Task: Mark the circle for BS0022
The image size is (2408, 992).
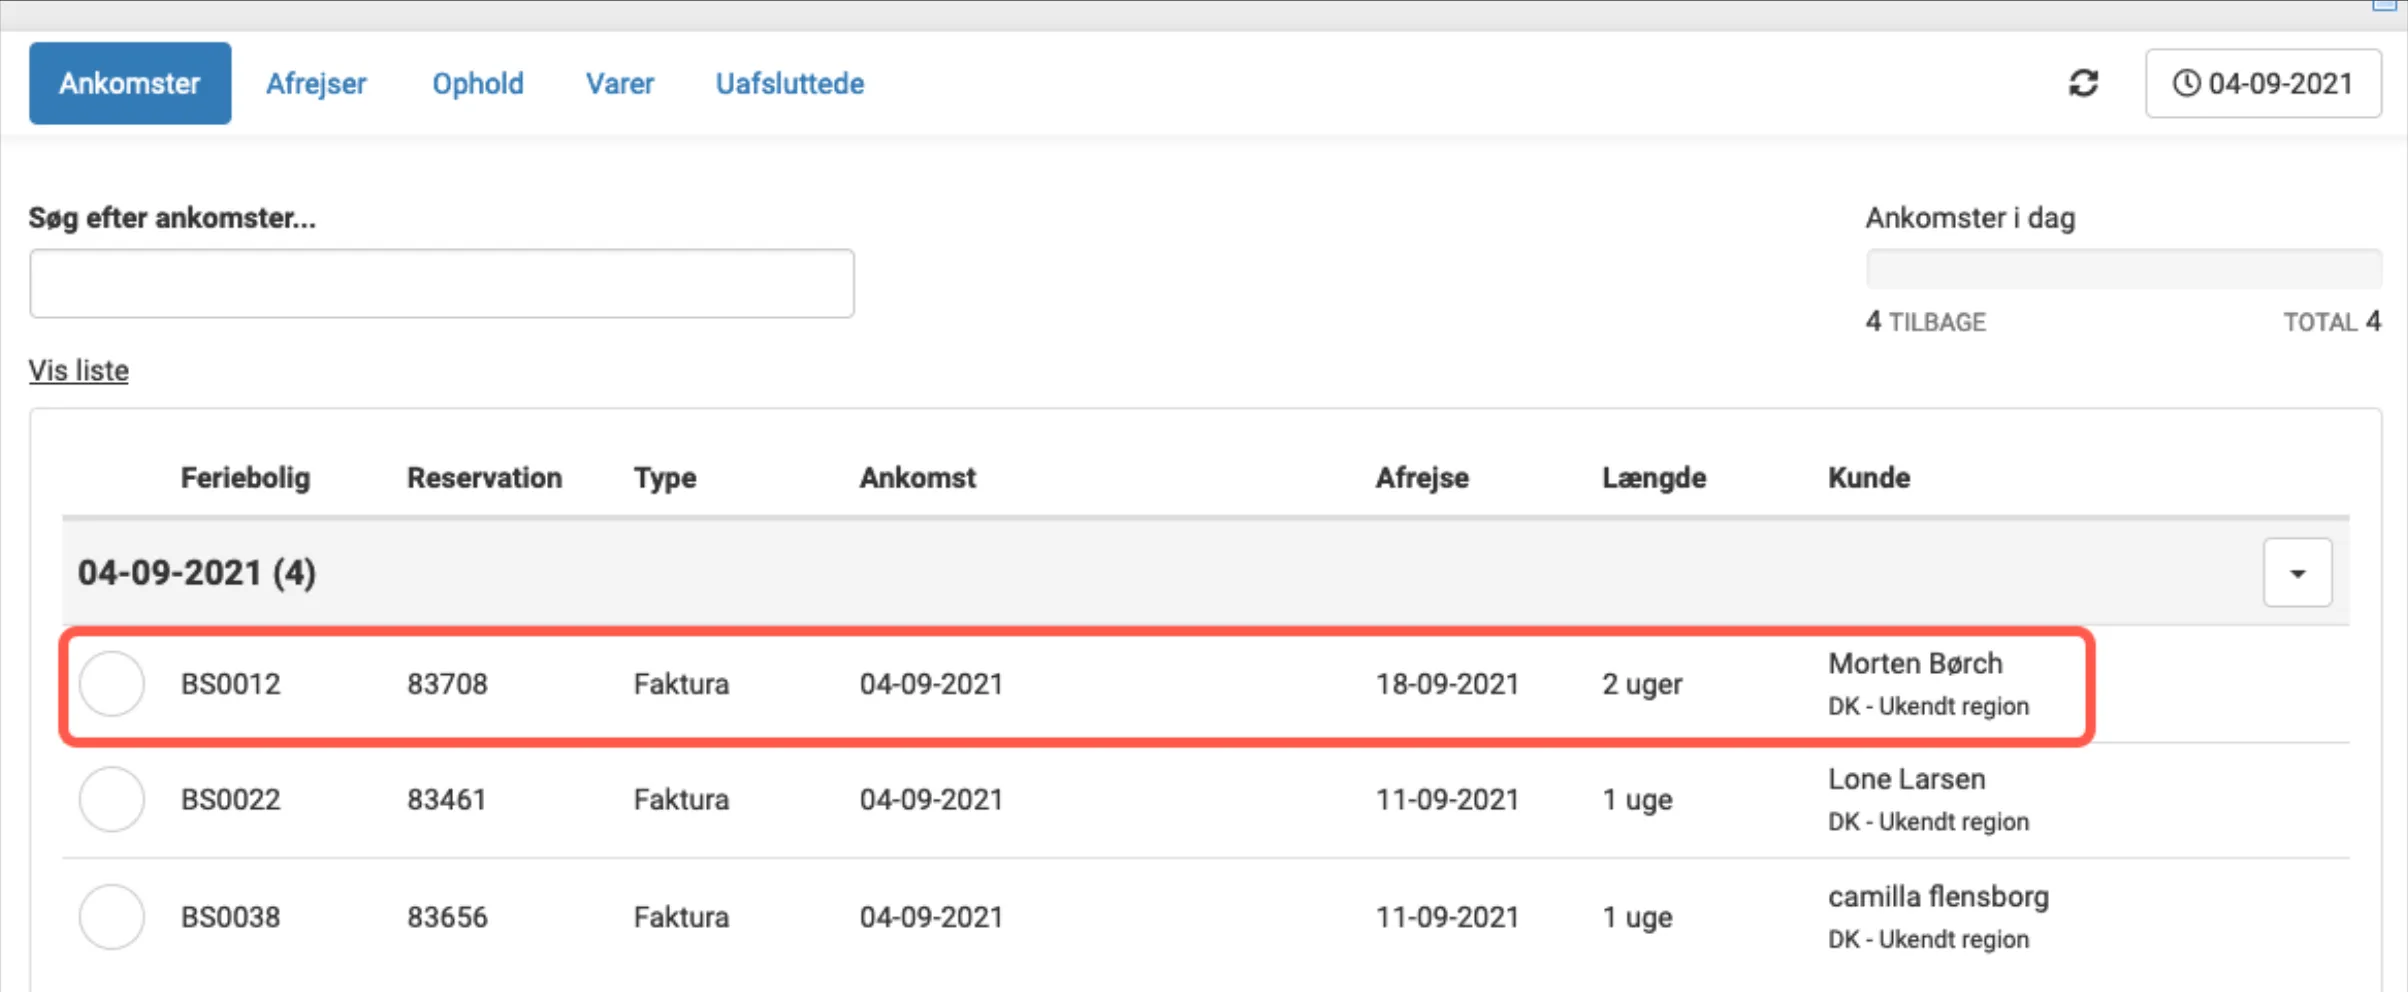Action: (112, 799)
